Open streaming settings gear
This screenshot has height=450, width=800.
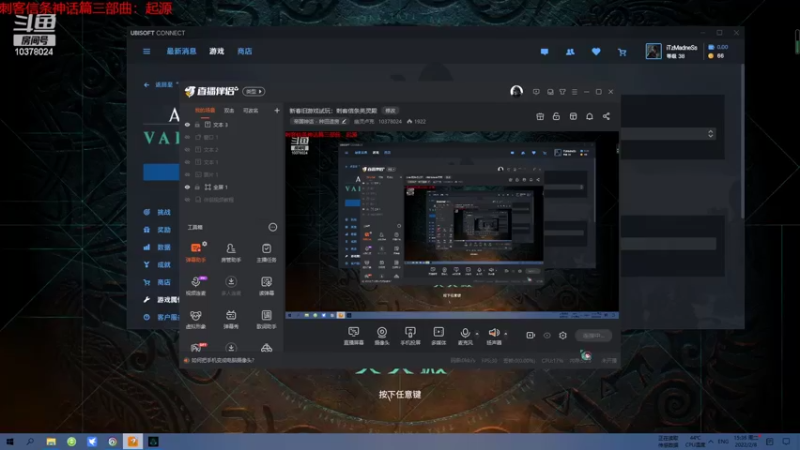click(x=563, y=335)
